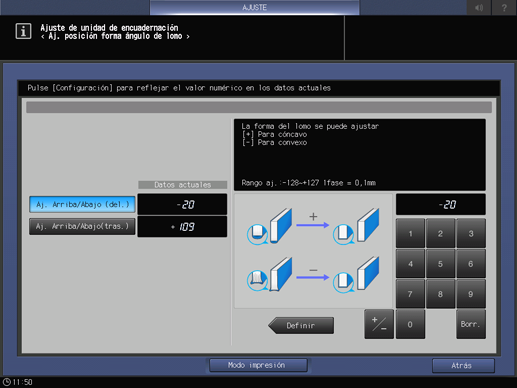517x388 pixels.
Task: Select the AJUSTE tab
Action: (254, 7)
